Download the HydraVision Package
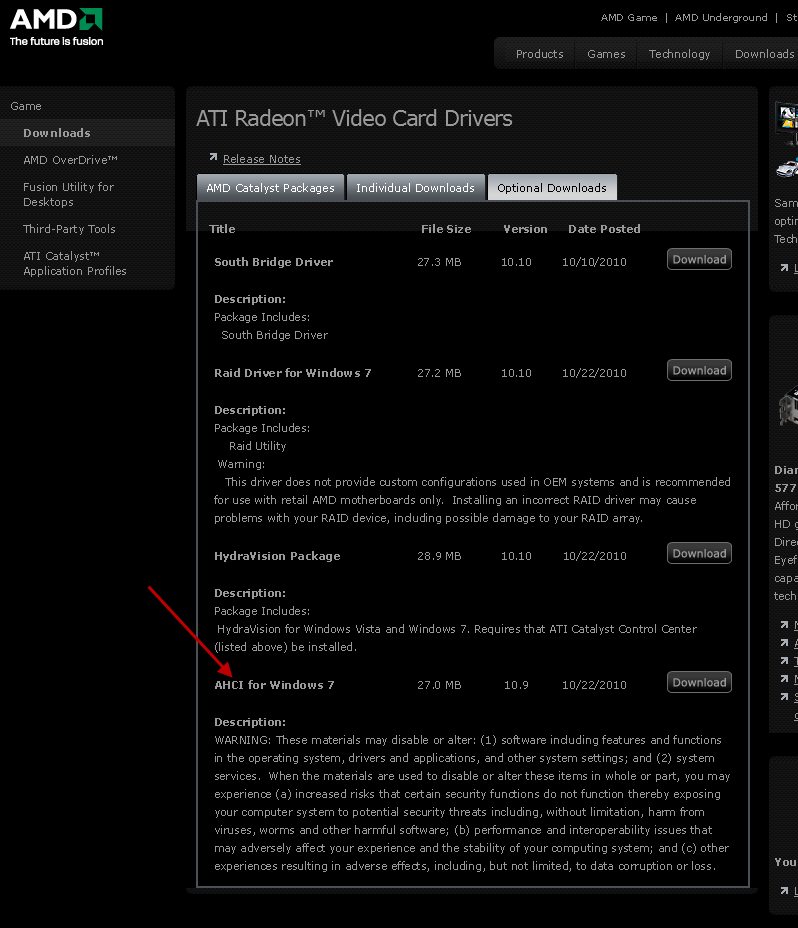This screenshot has width=798, height=928. (x=699, y=553)
